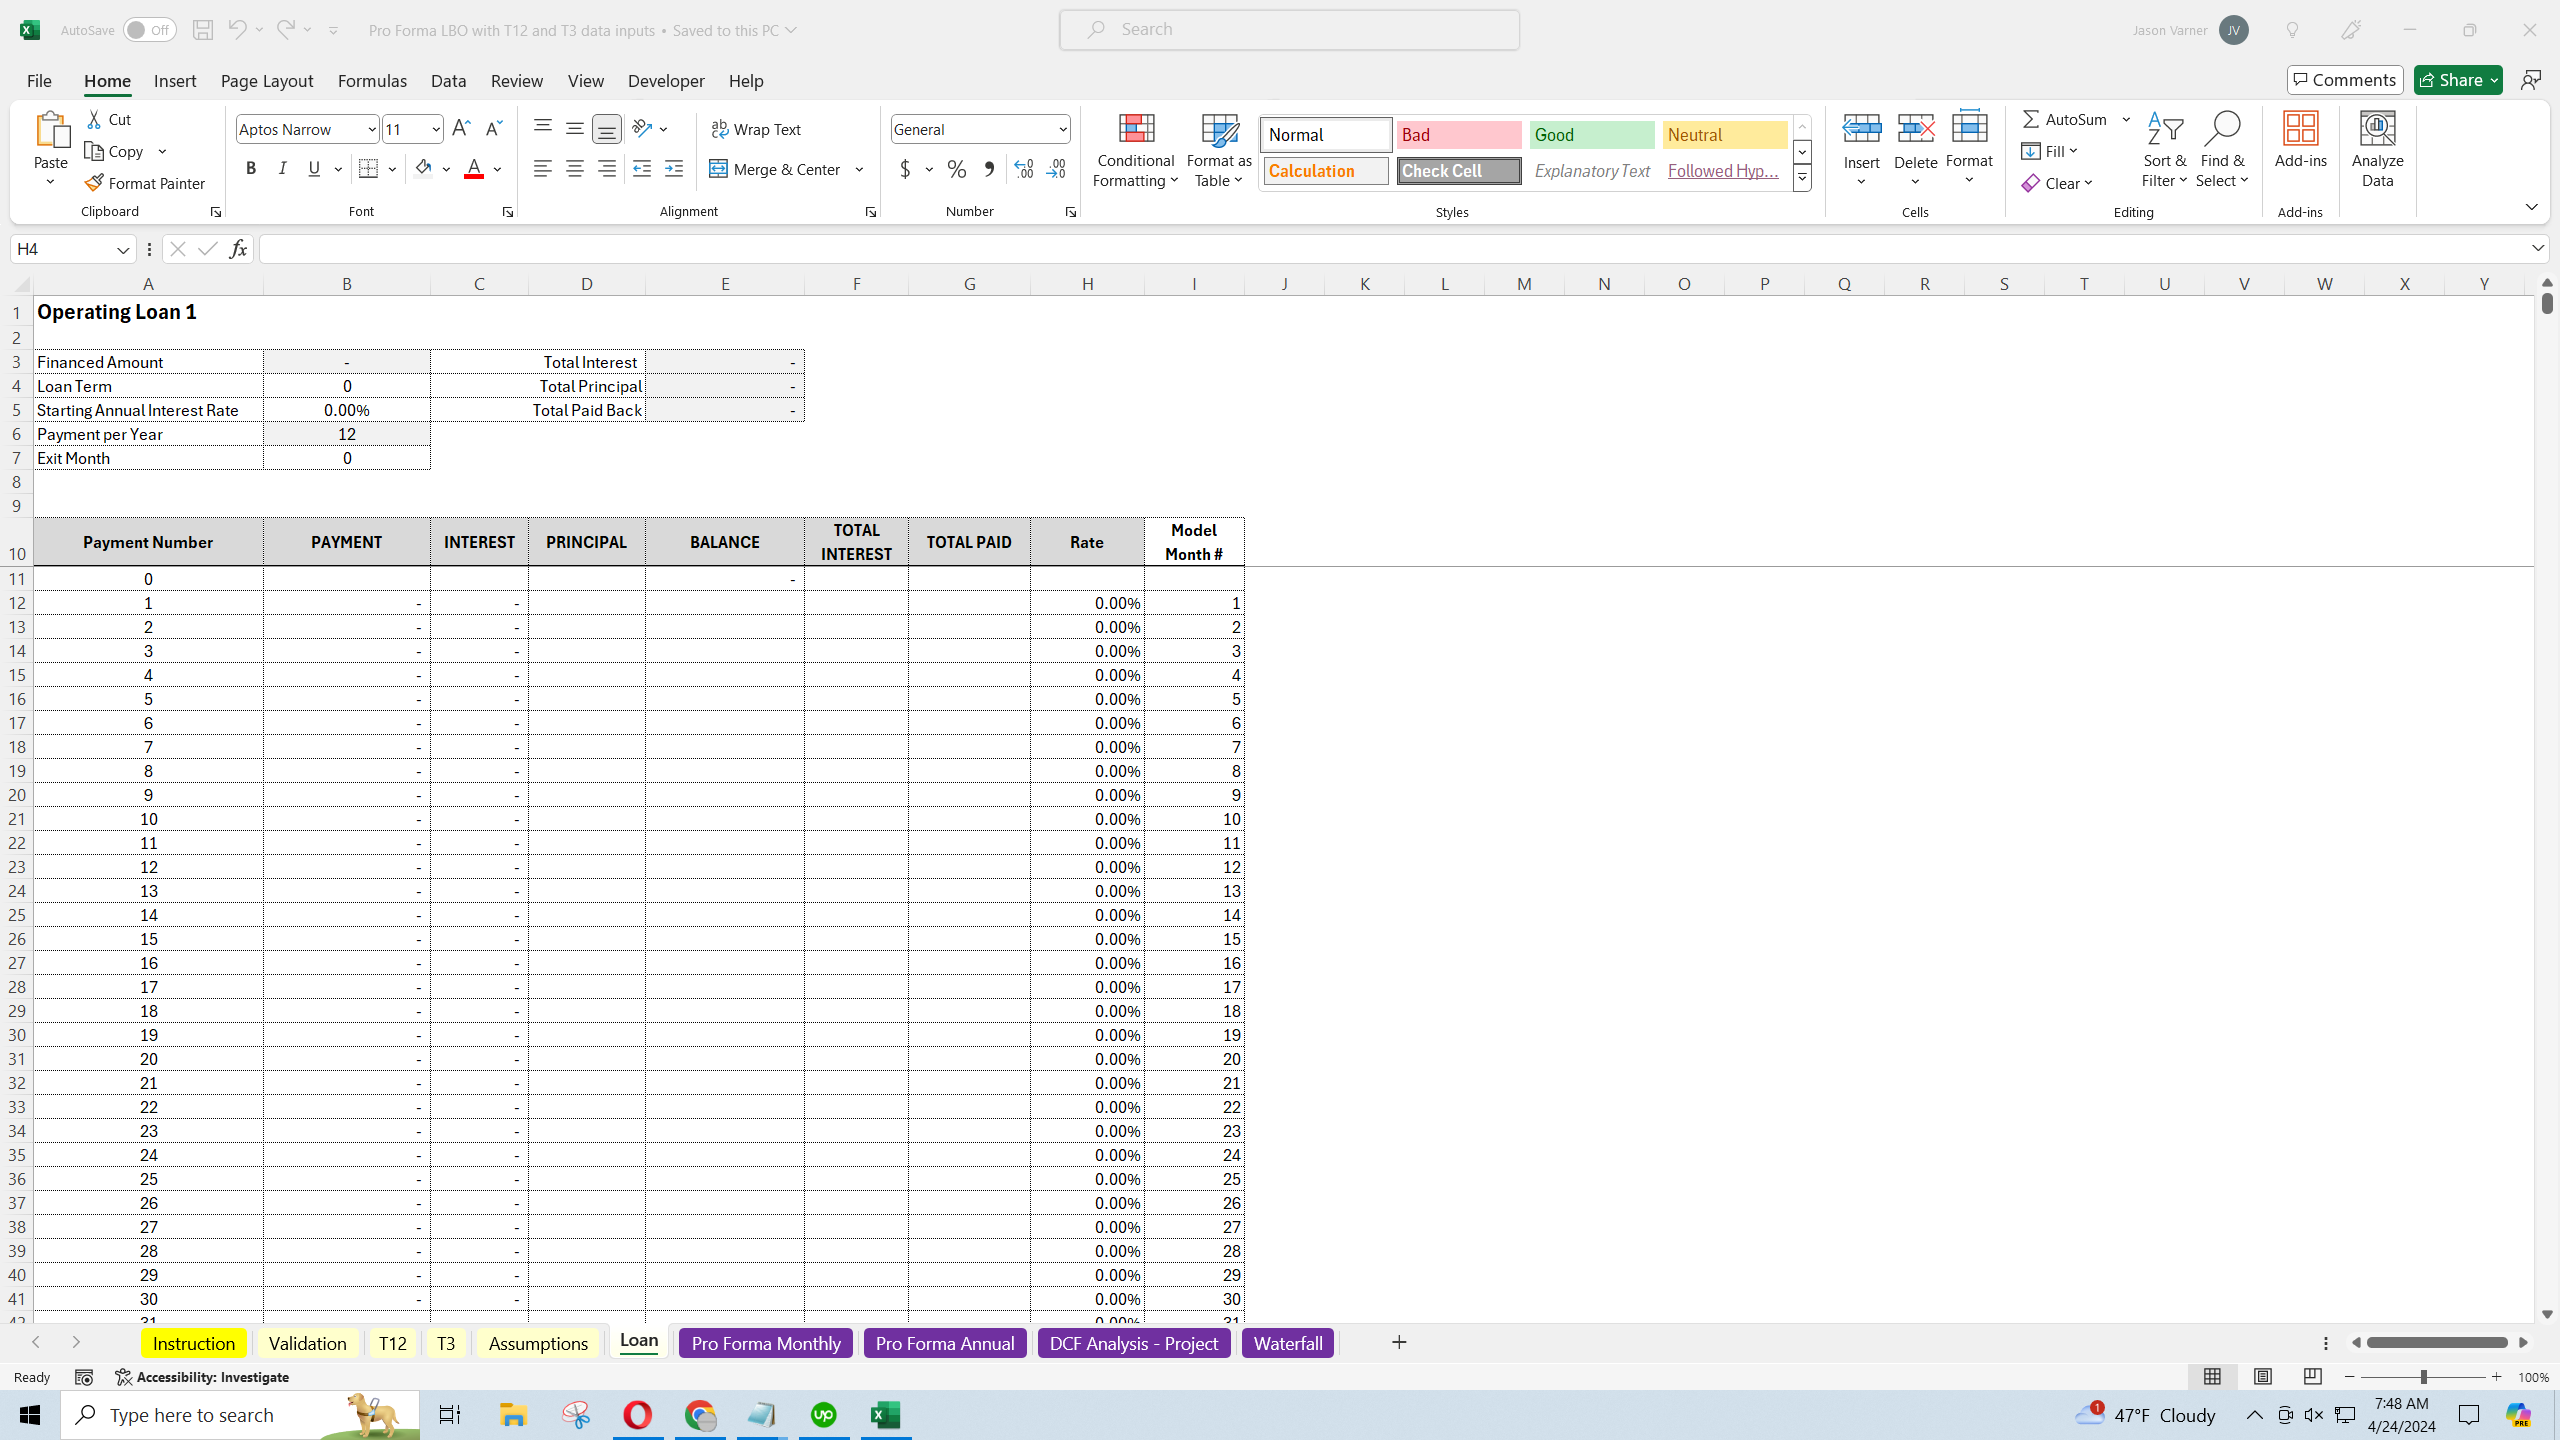Click the Merge & Center icon

tap(718, 169)
